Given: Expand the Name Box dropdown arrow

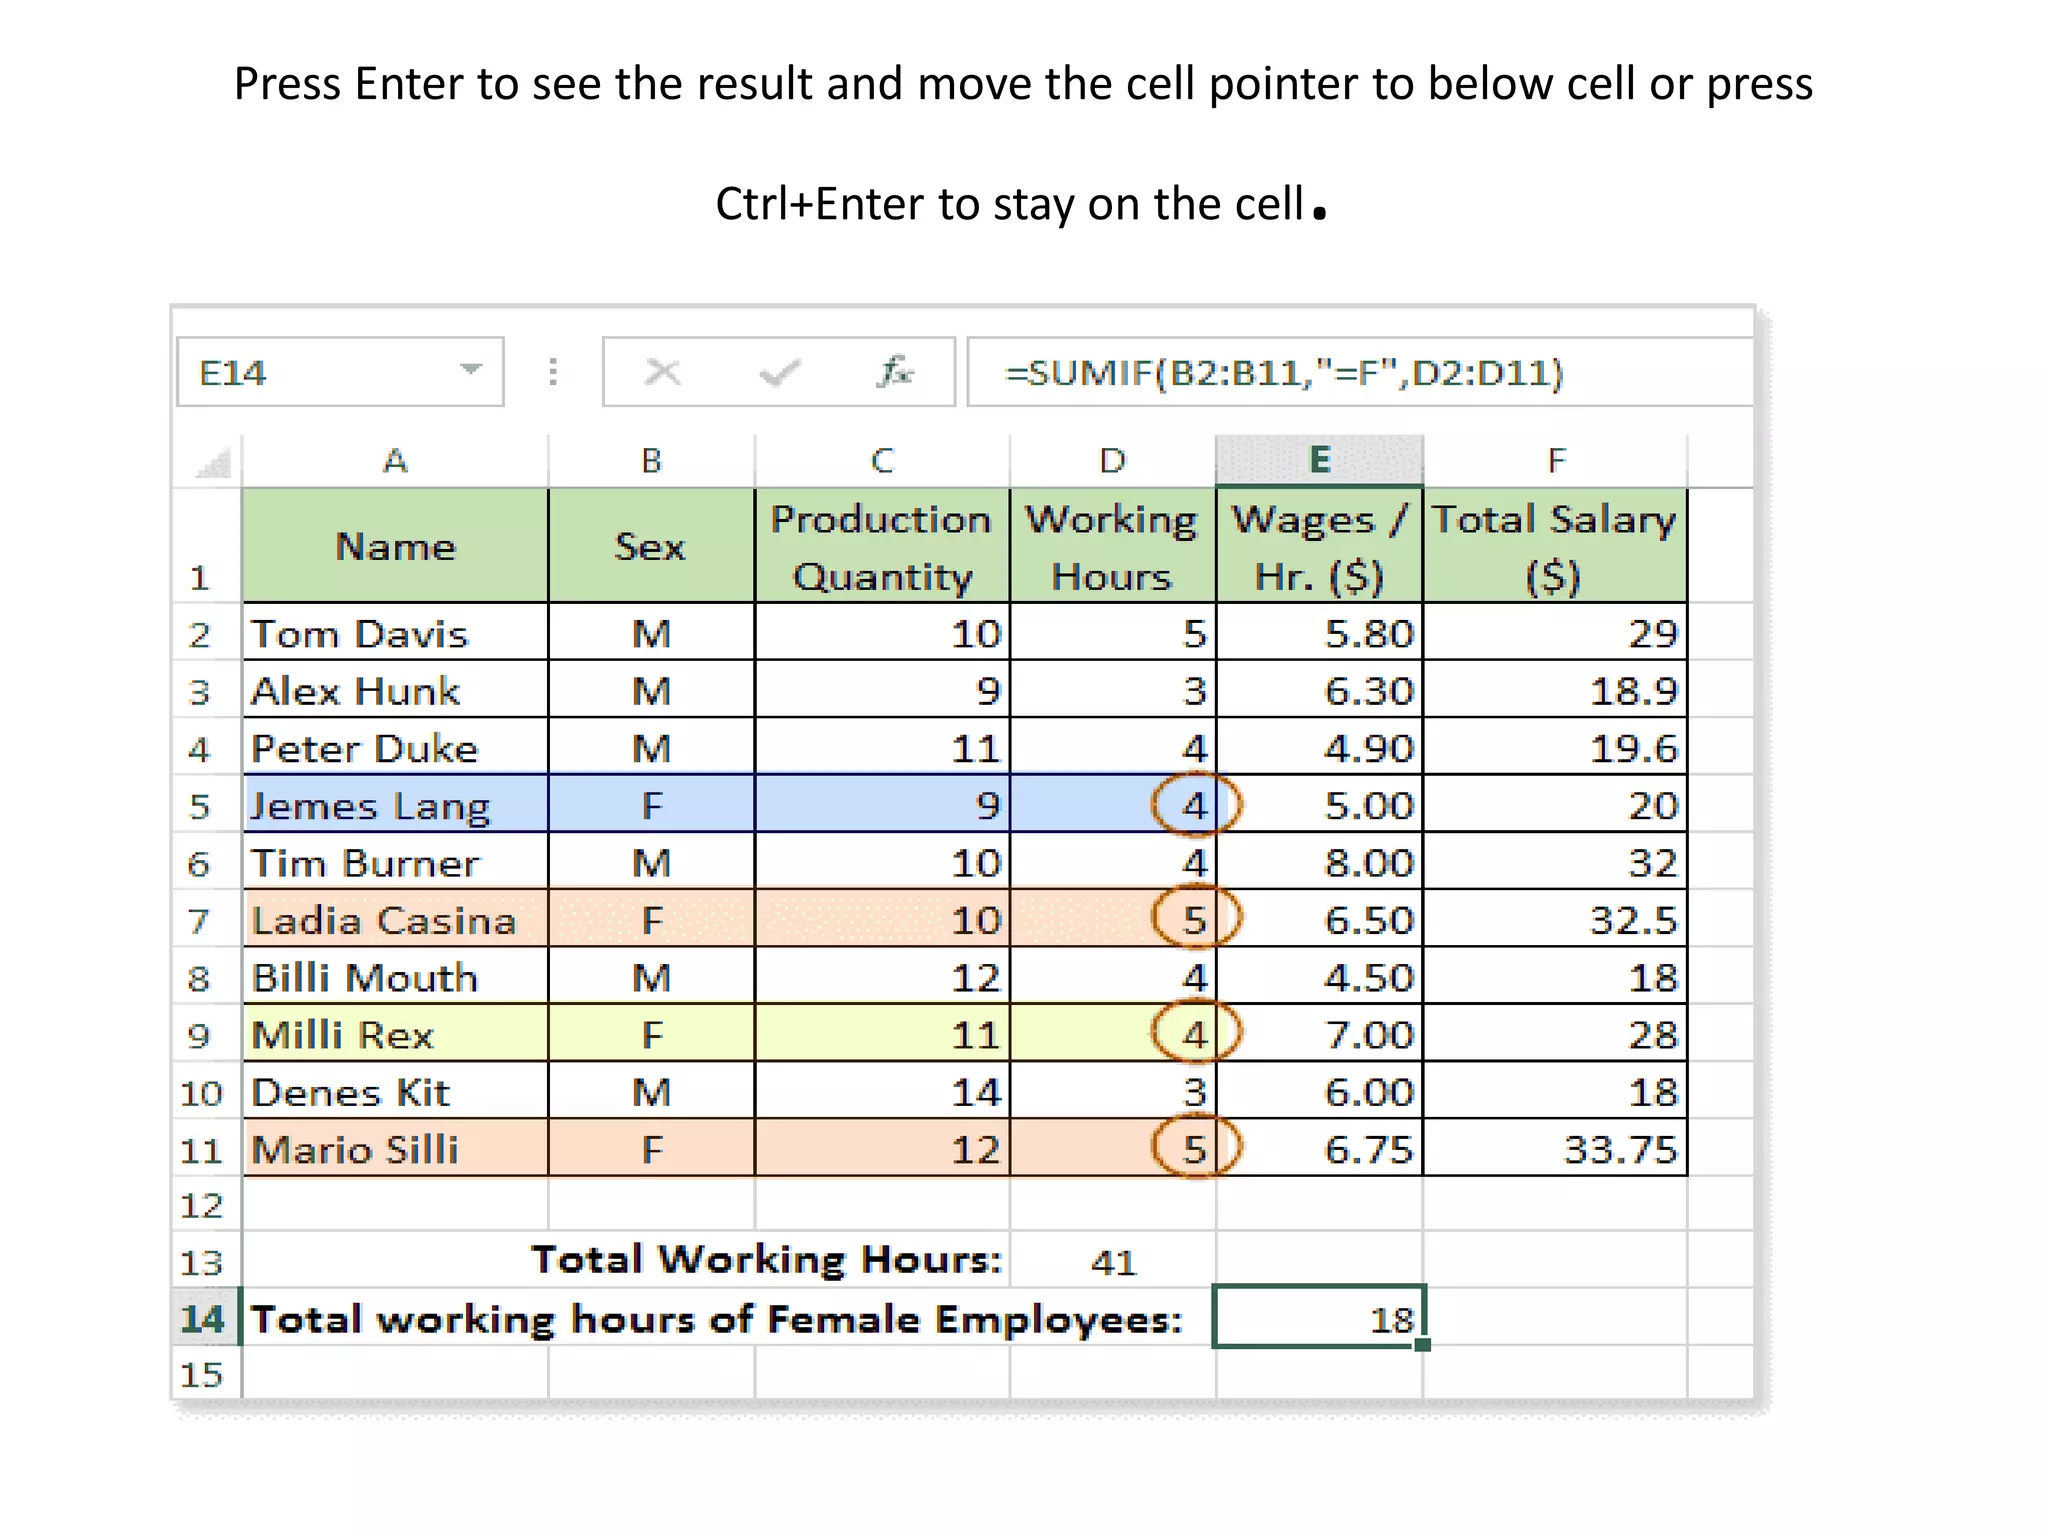Looking at the screenshot, I should [470, 370].
